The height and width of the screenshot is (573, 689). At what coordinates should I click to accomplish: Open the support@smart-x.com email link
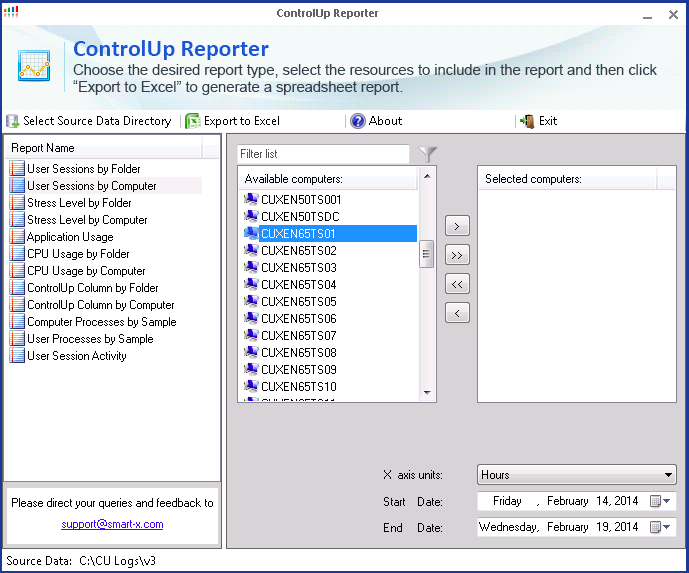112,524
